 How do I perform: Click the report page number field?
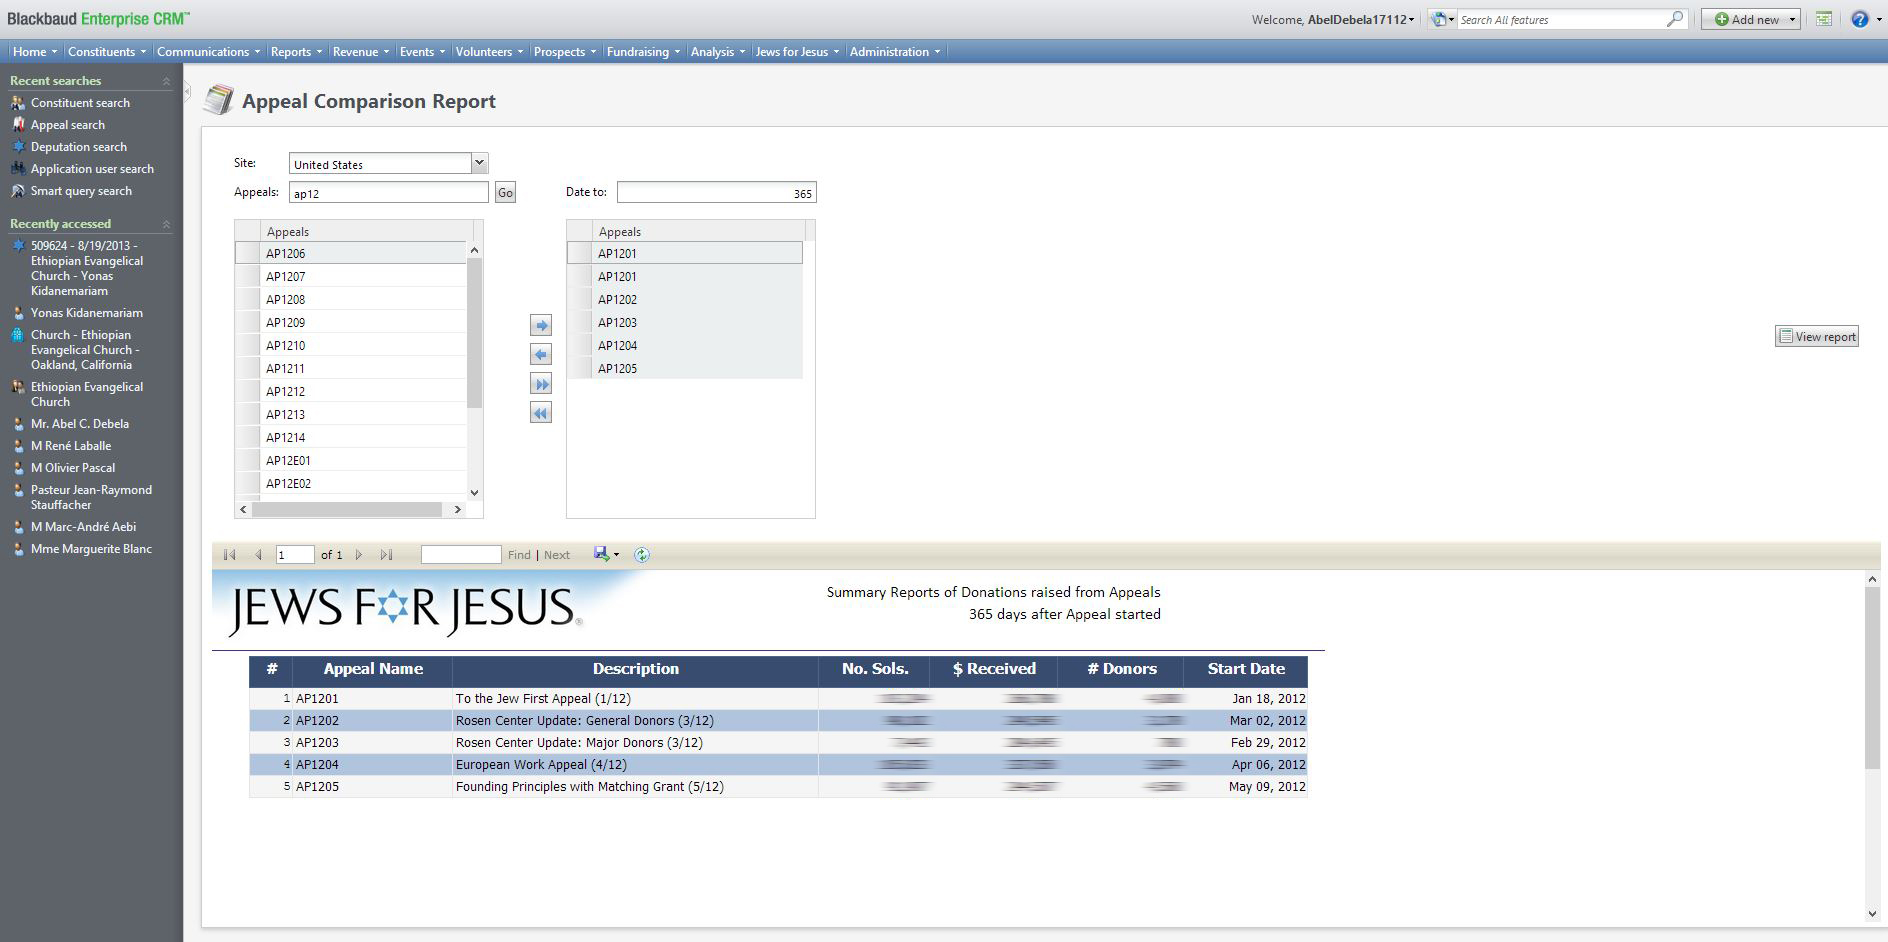click(x=295, y=555)
